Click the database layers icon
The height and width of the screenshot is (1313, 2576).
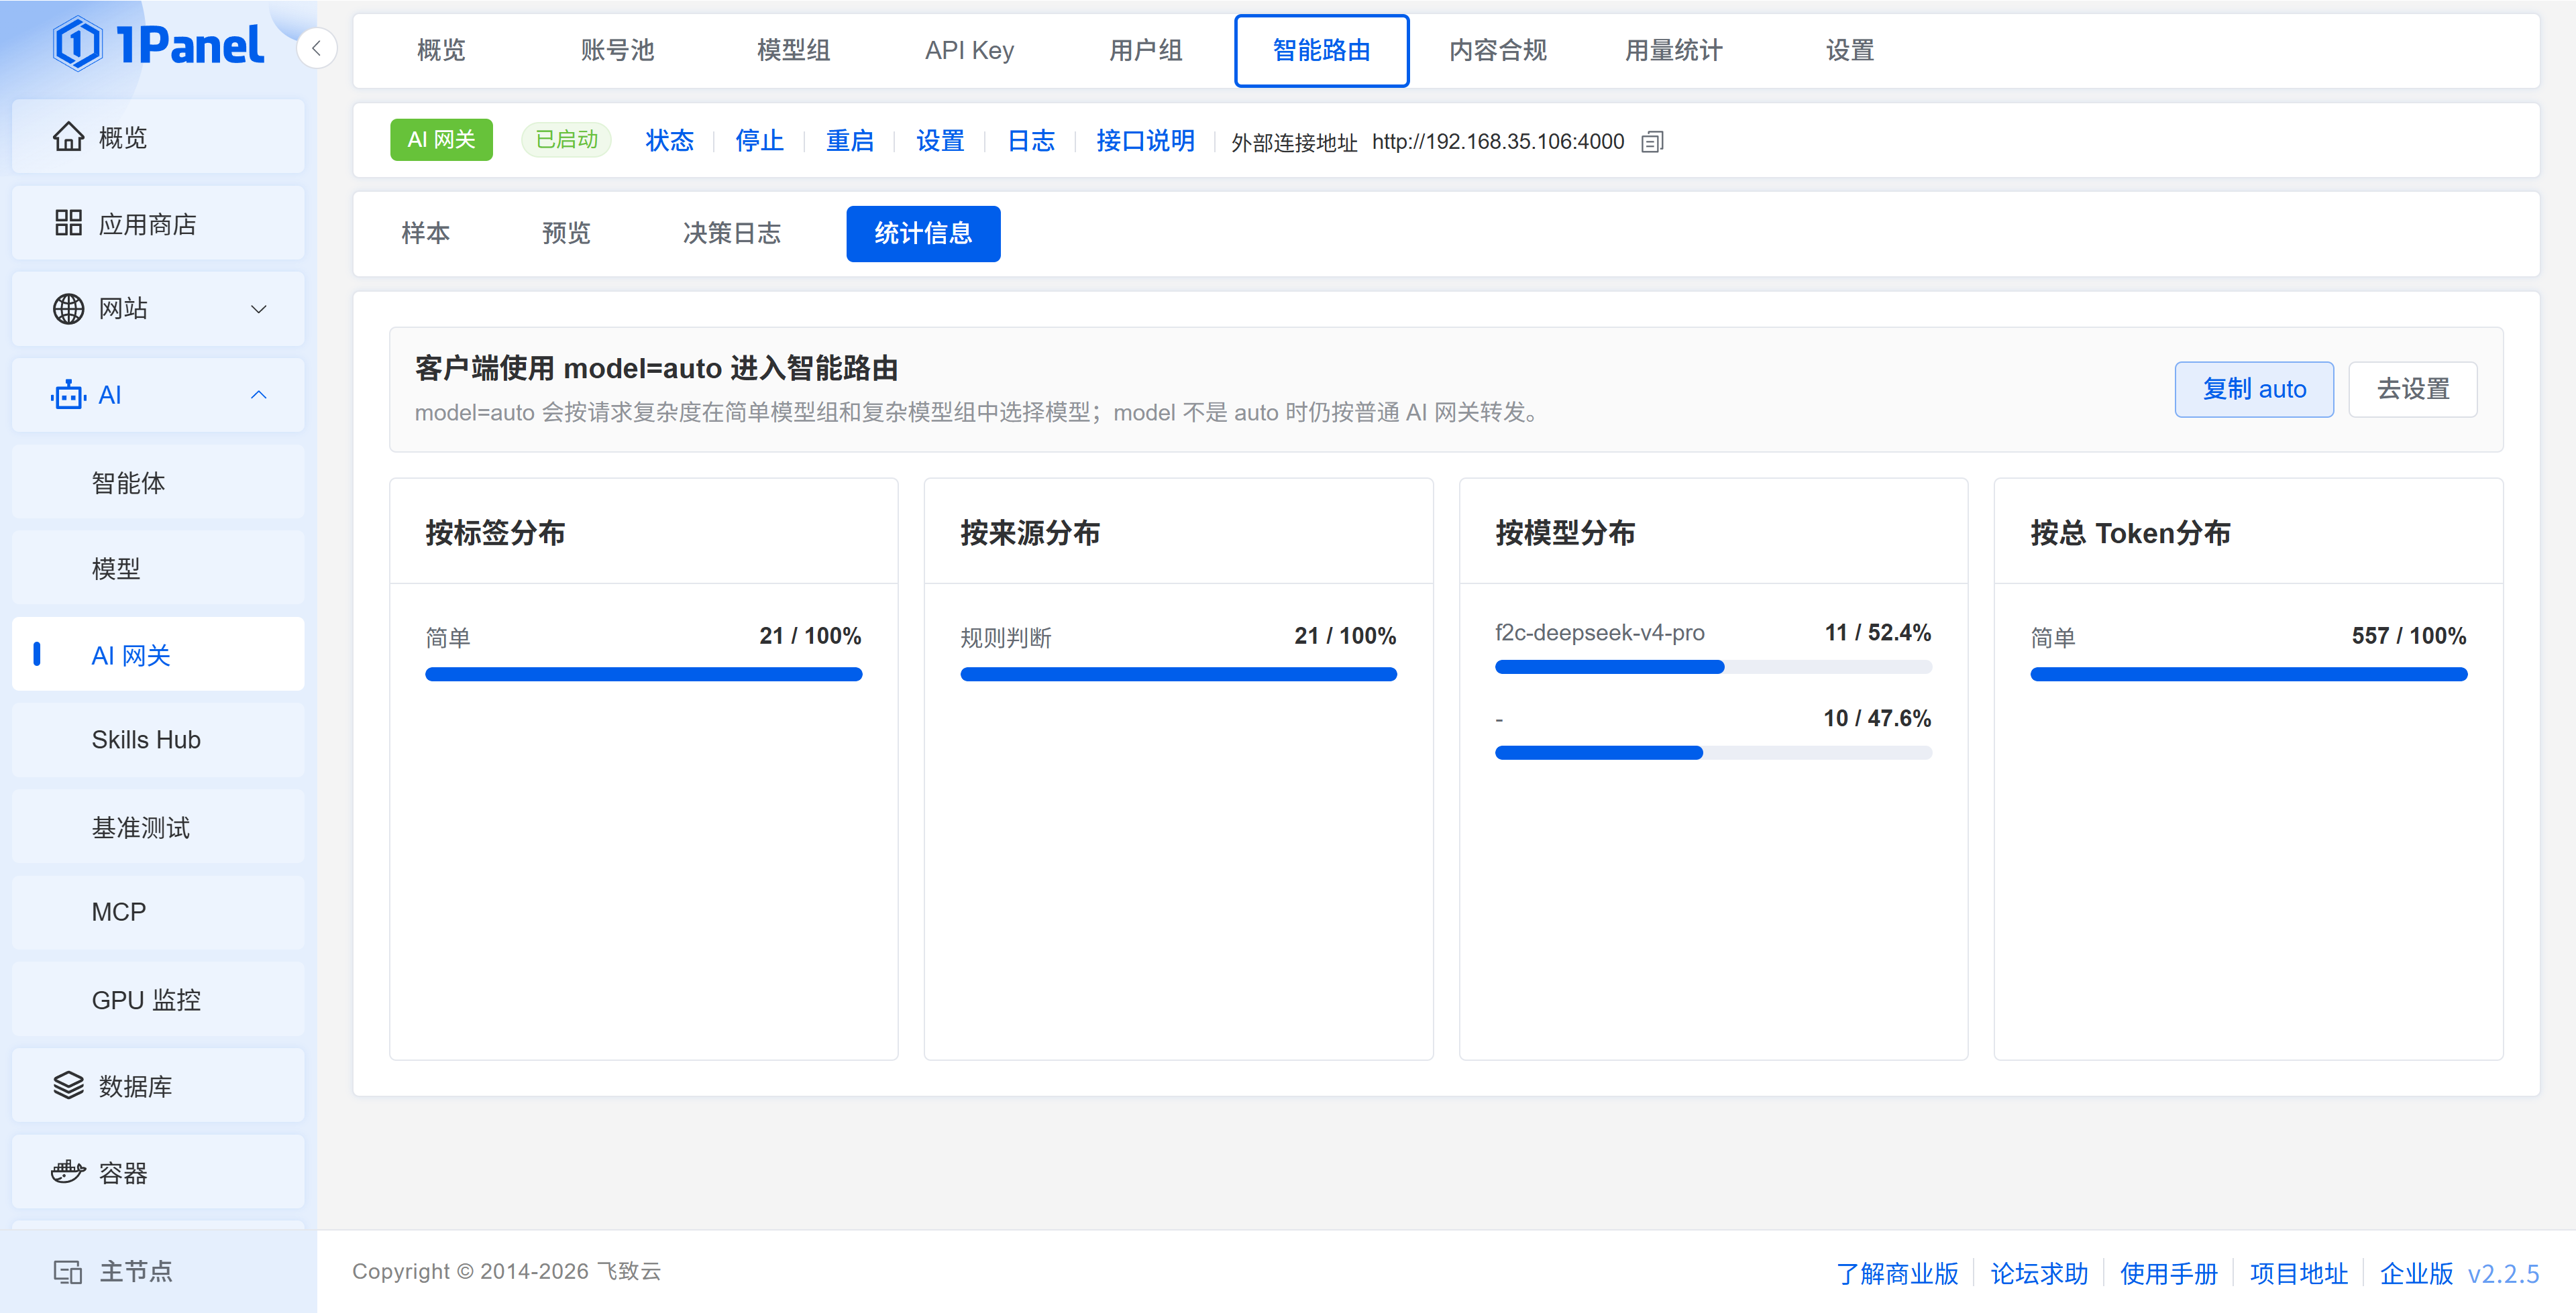click(x=68, y=1085)
